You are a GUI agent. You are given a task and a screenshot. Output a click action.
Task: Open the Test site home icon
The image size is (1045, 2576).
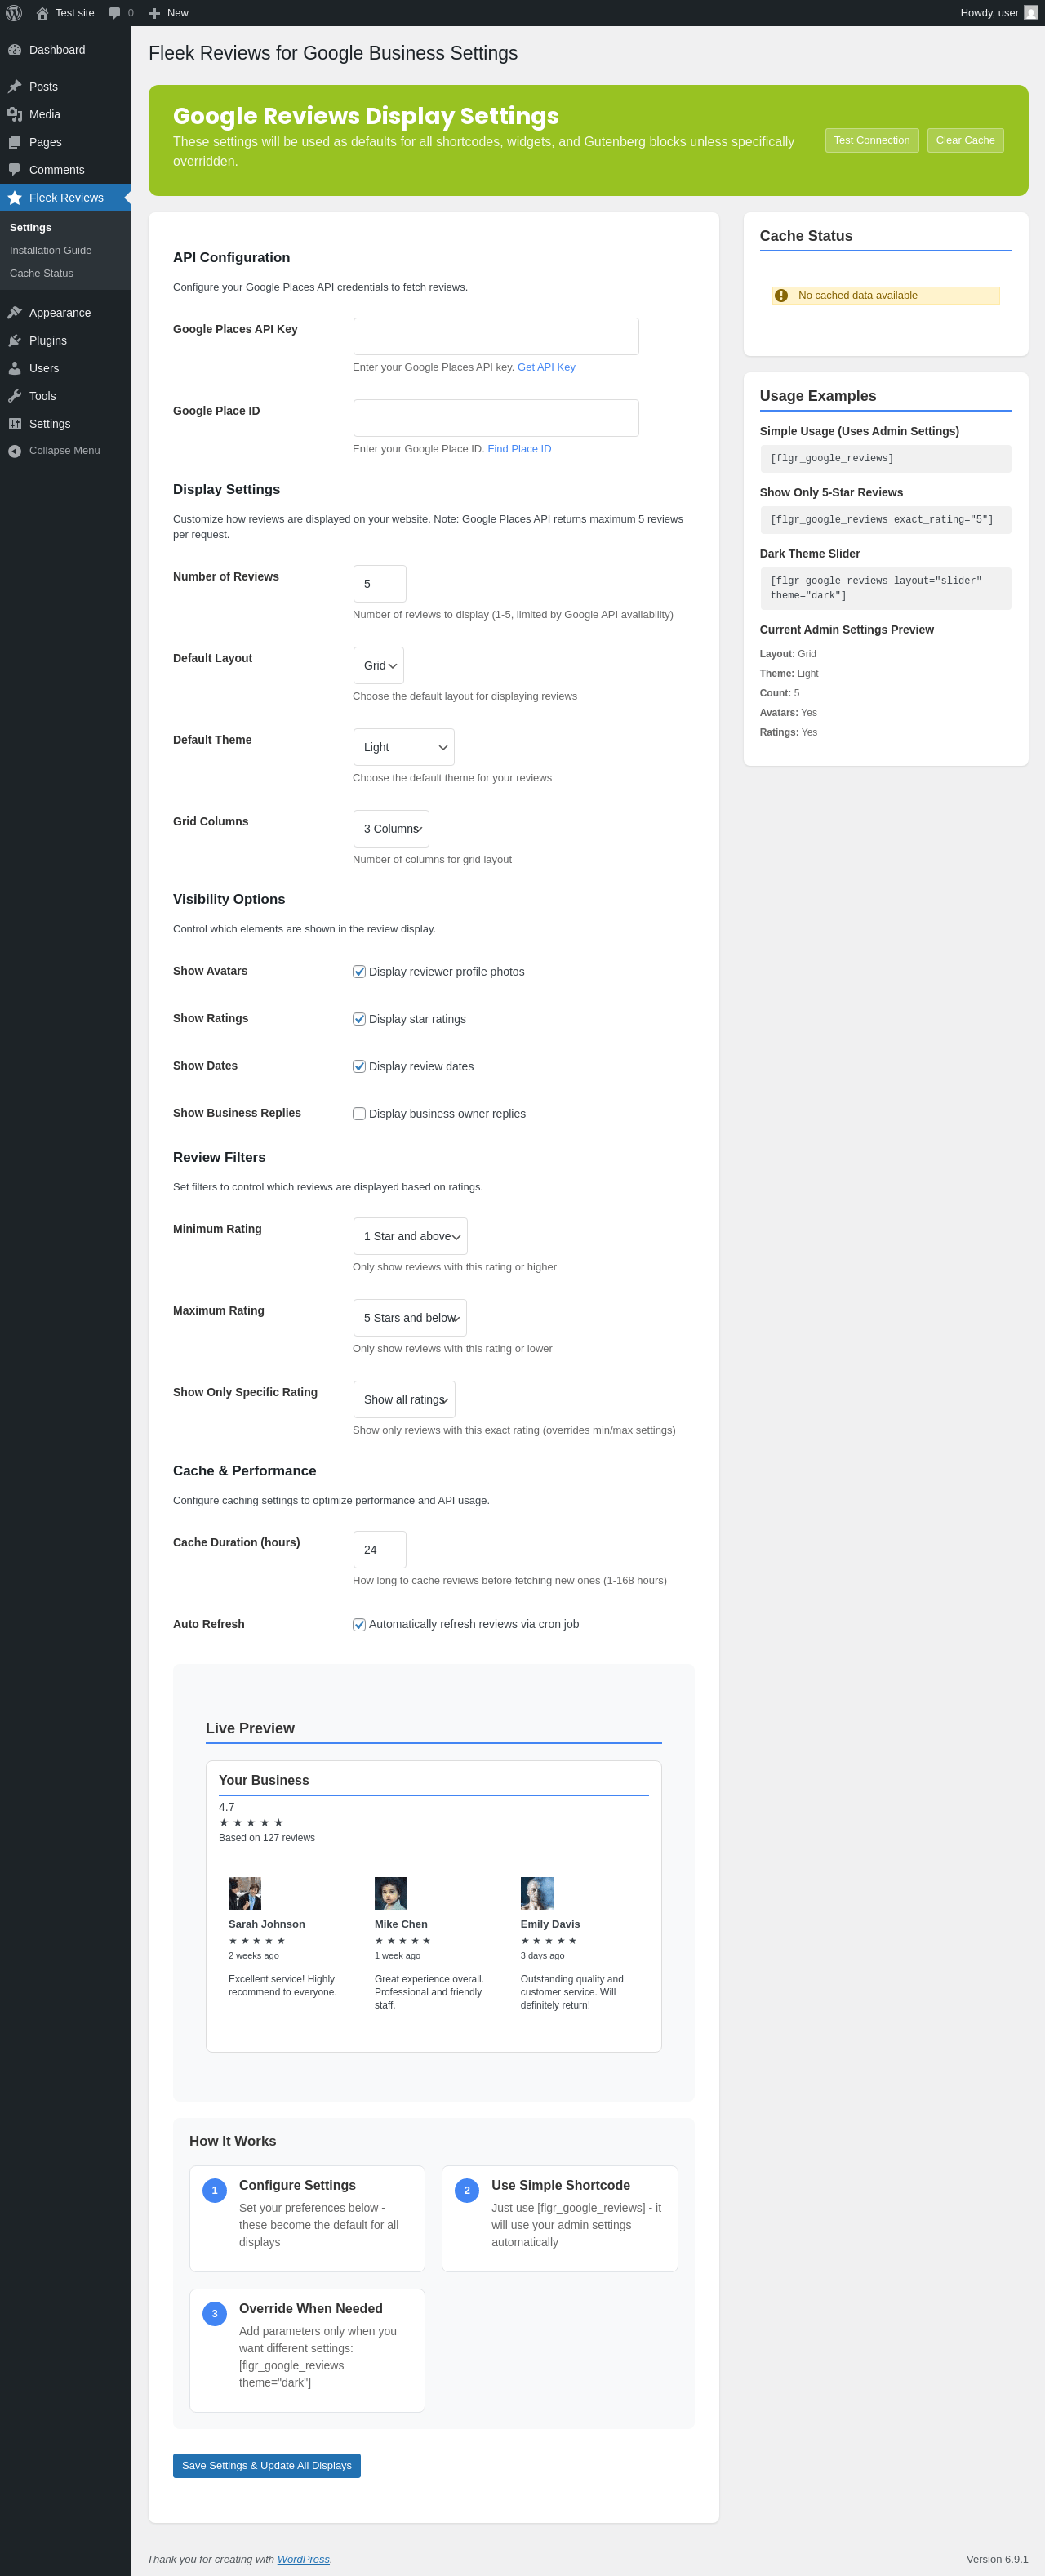point(42,13)
